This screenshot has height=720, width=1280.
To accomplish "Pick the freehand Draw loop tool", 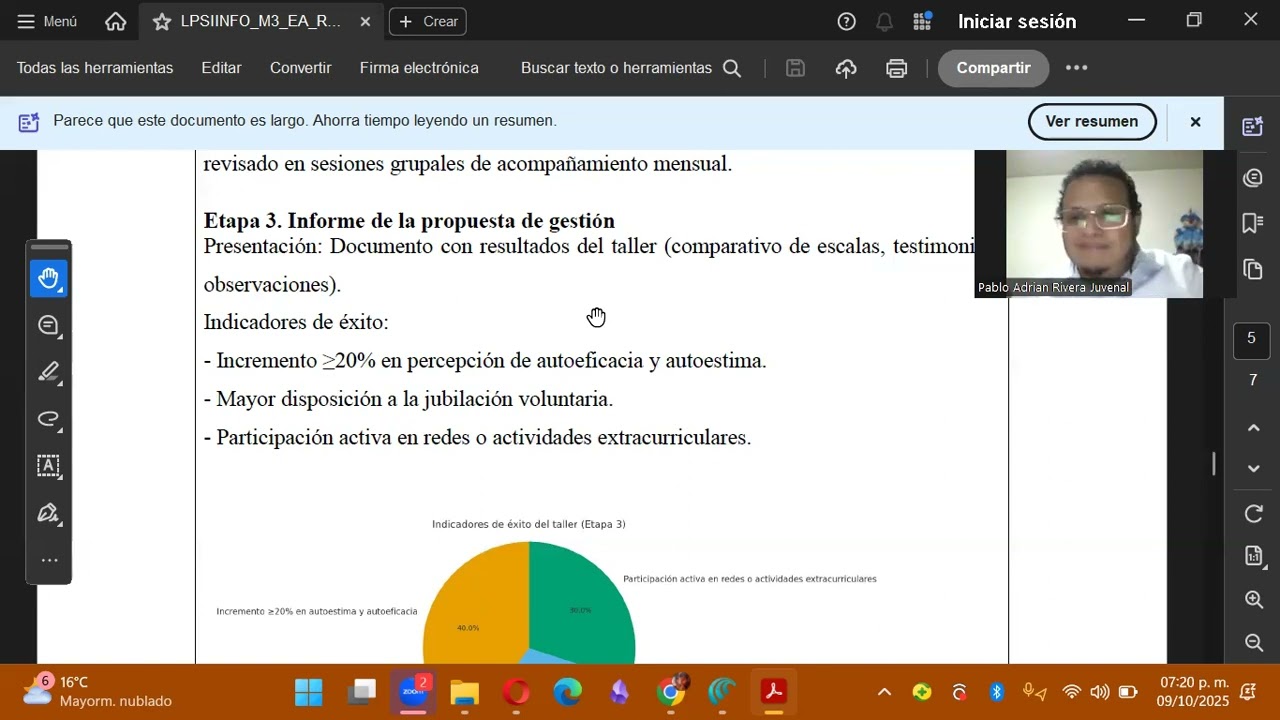I will coord(48,419).
